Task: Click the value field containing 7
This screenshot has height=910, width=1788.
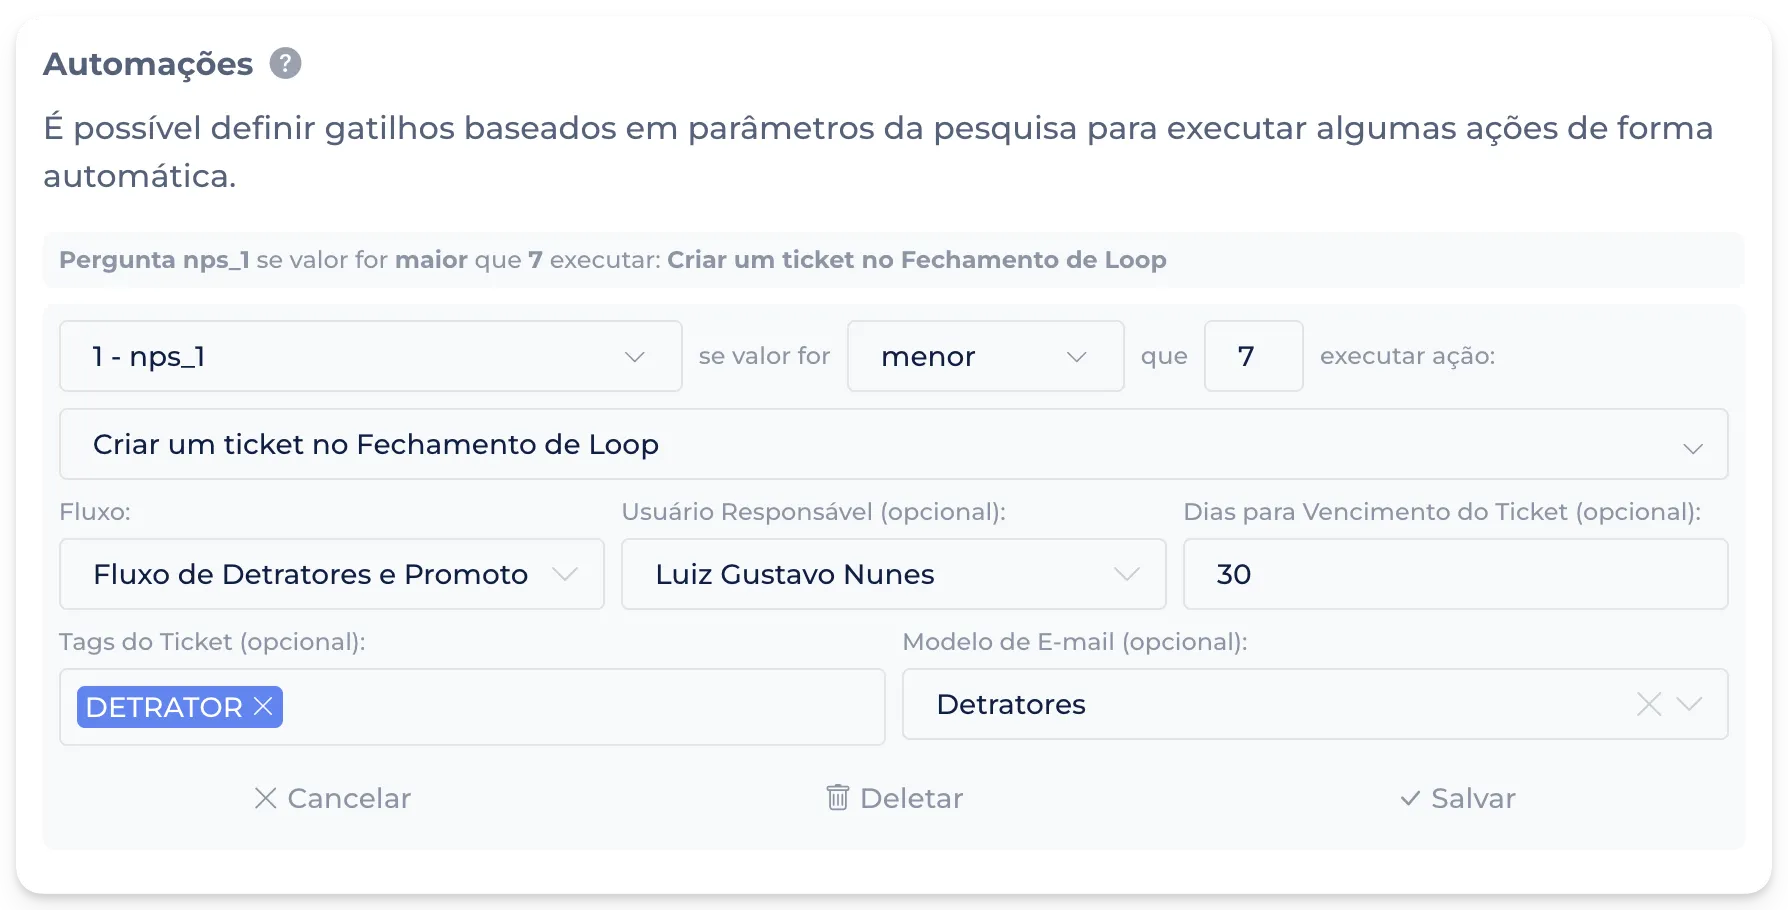Action: pos(1253,356)
